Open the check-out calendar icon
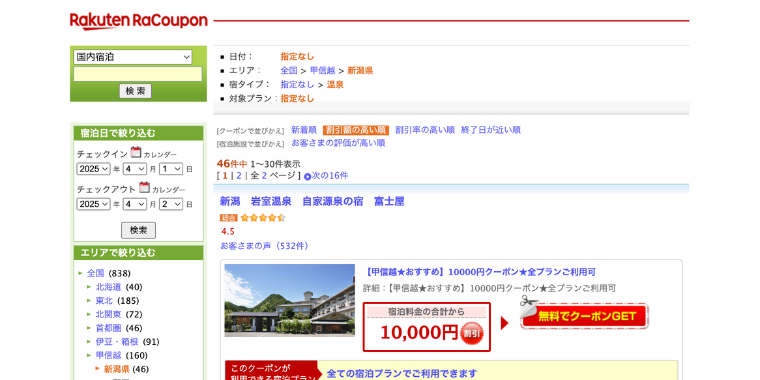The width and height of the screenshot is (760, 380). pyautogui.click(x=144, y=188)
